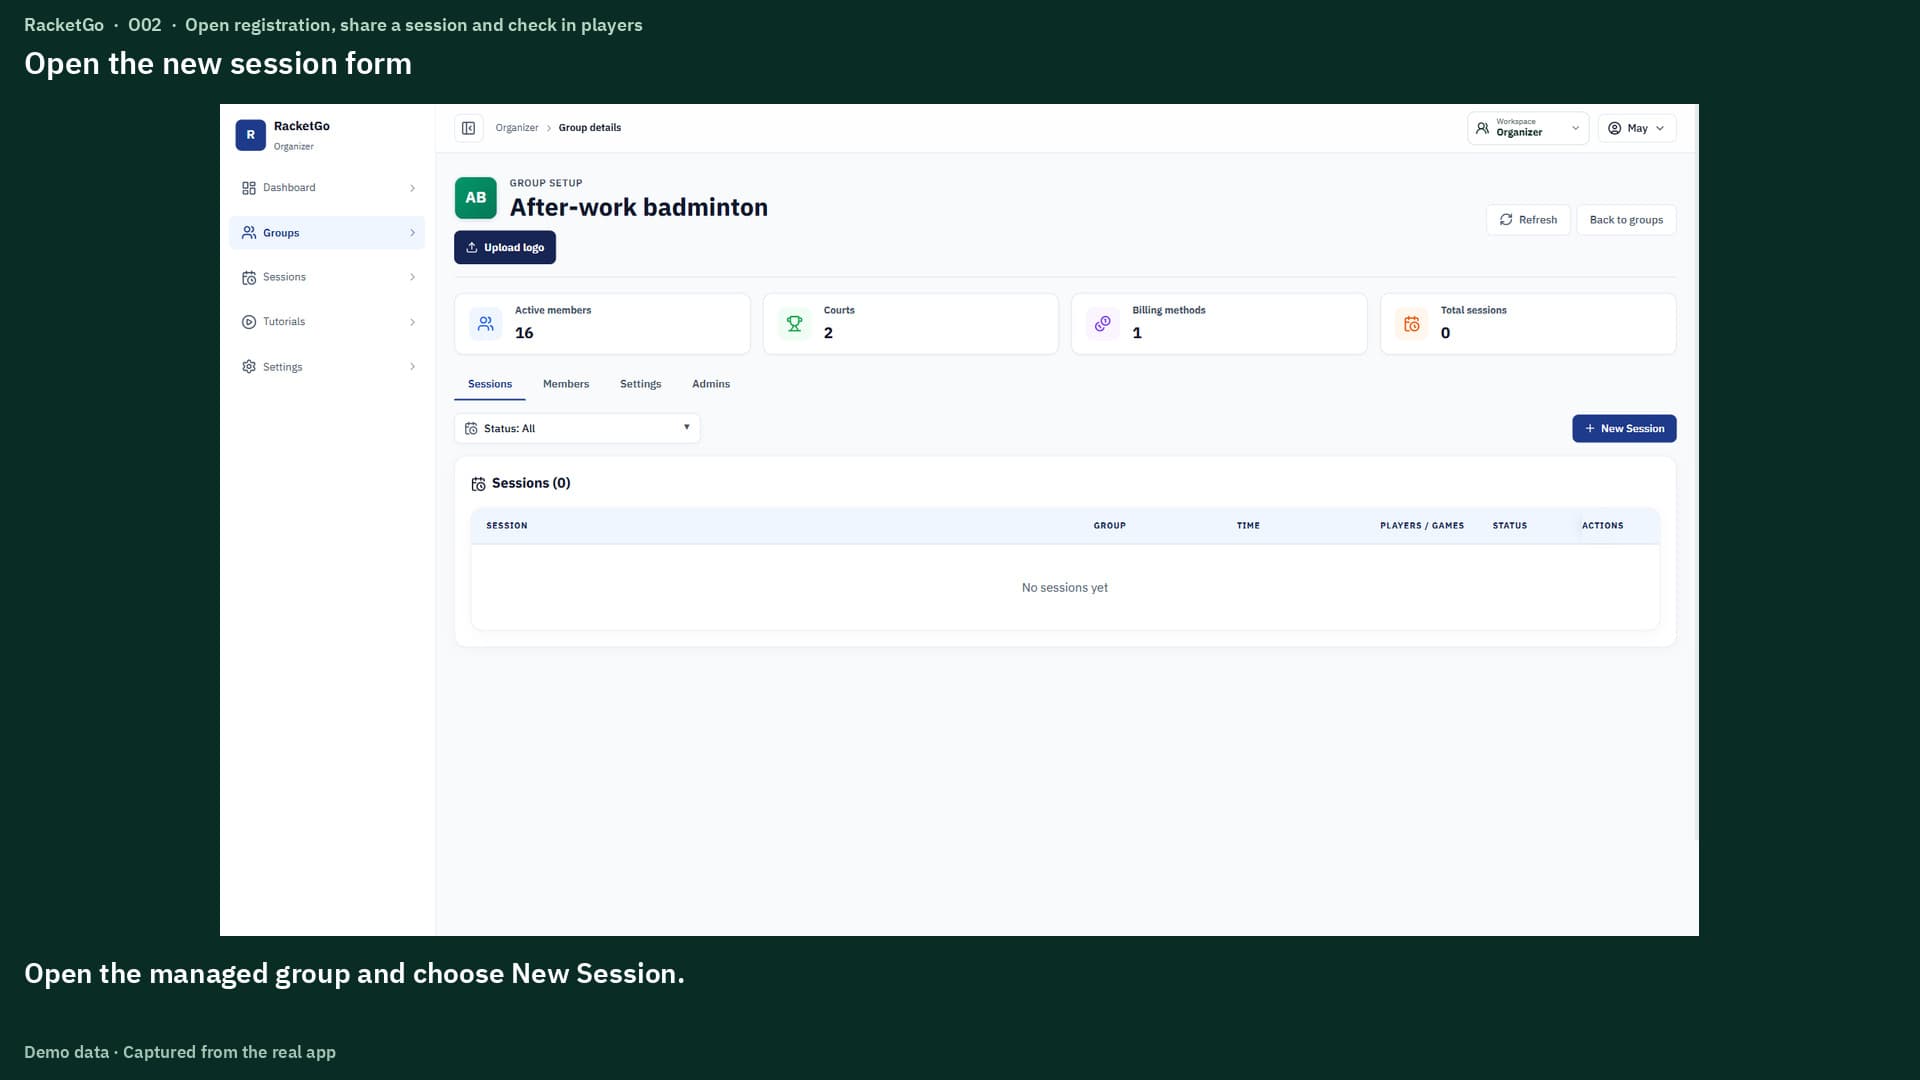Open the May account menu chevron

click(x=1660, y=128)
